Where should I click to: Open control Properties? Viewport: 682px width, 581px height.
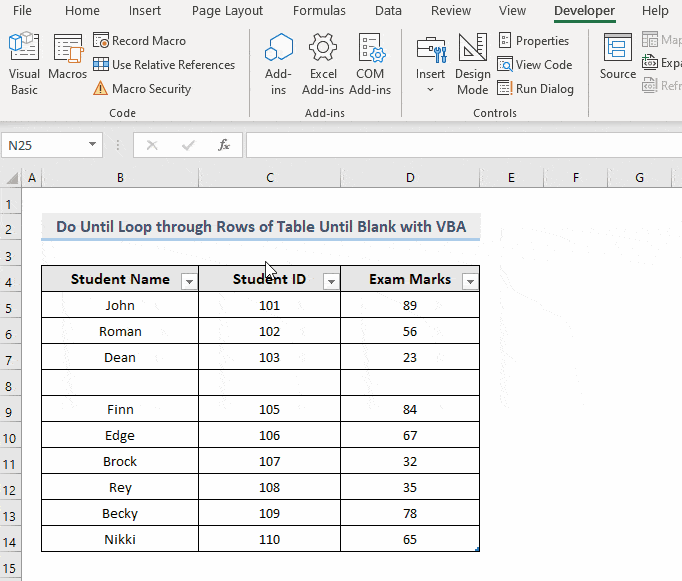(x=534, y=41)
